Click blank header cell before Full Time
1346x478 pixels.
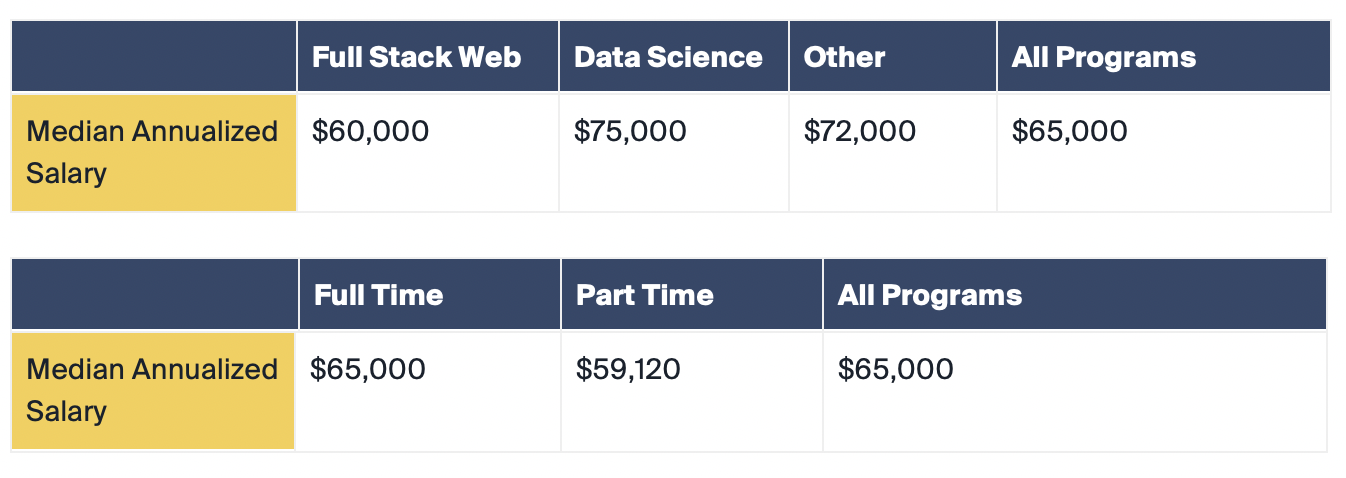pos(155,295)
